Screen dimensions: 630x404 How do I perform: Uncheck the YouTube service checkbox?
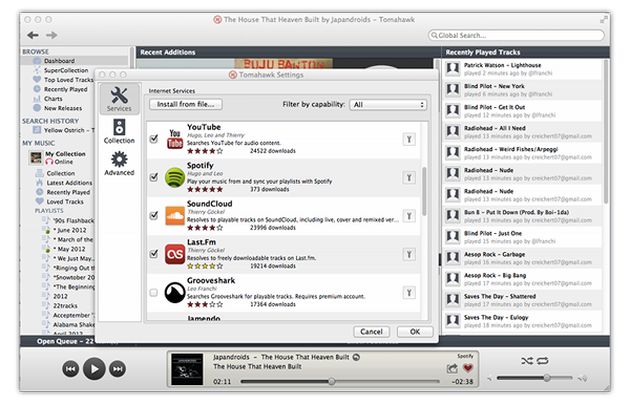click(153, 139)
